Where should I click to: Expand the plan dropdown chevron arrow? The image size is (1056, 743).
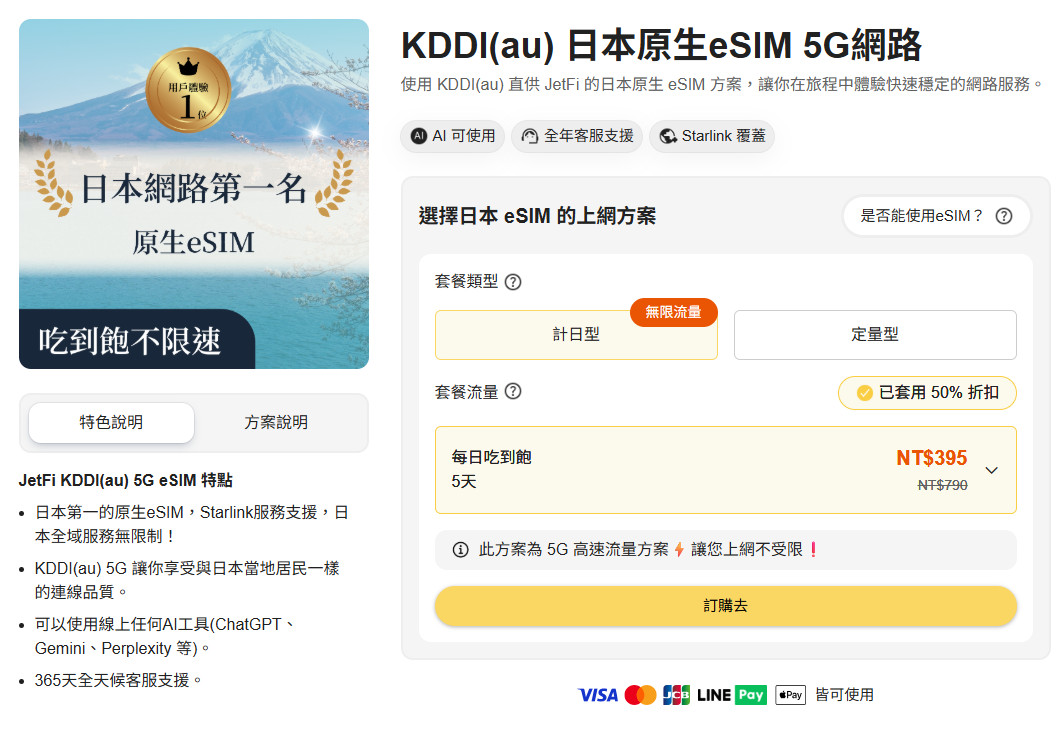coord(992,470)
